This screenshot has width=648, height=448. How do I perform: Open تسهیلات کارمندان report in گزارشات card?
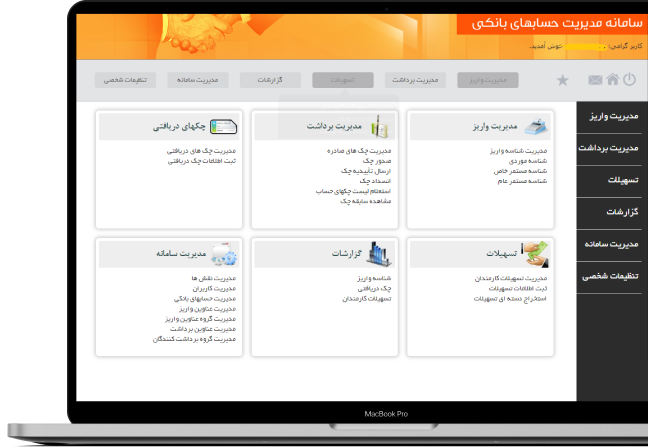pos(367,299)
